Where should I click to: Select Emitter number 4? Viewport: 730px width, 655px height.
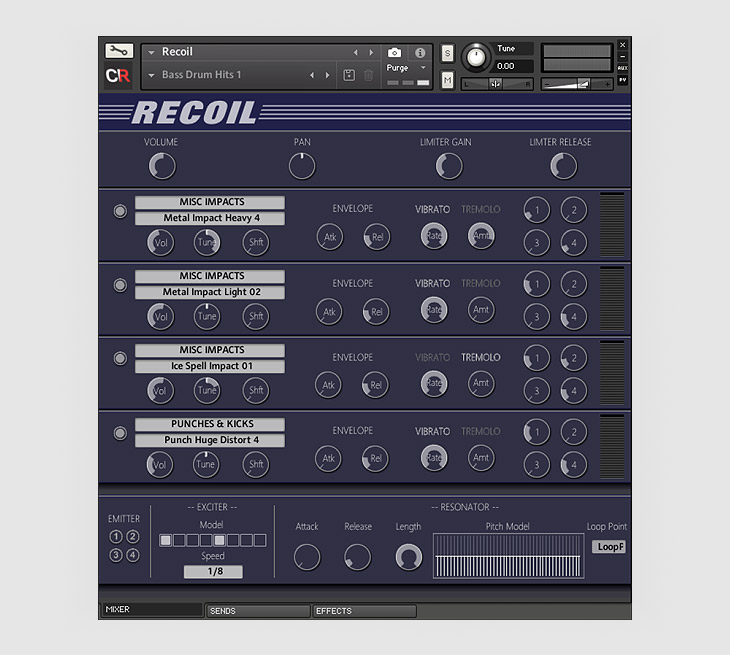coord(133,555)
